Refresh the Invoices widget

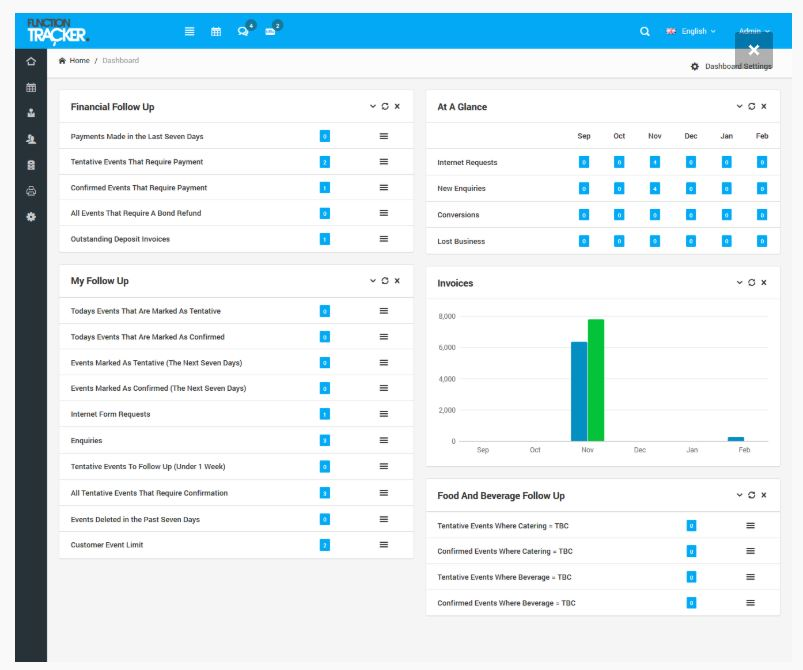750,283
